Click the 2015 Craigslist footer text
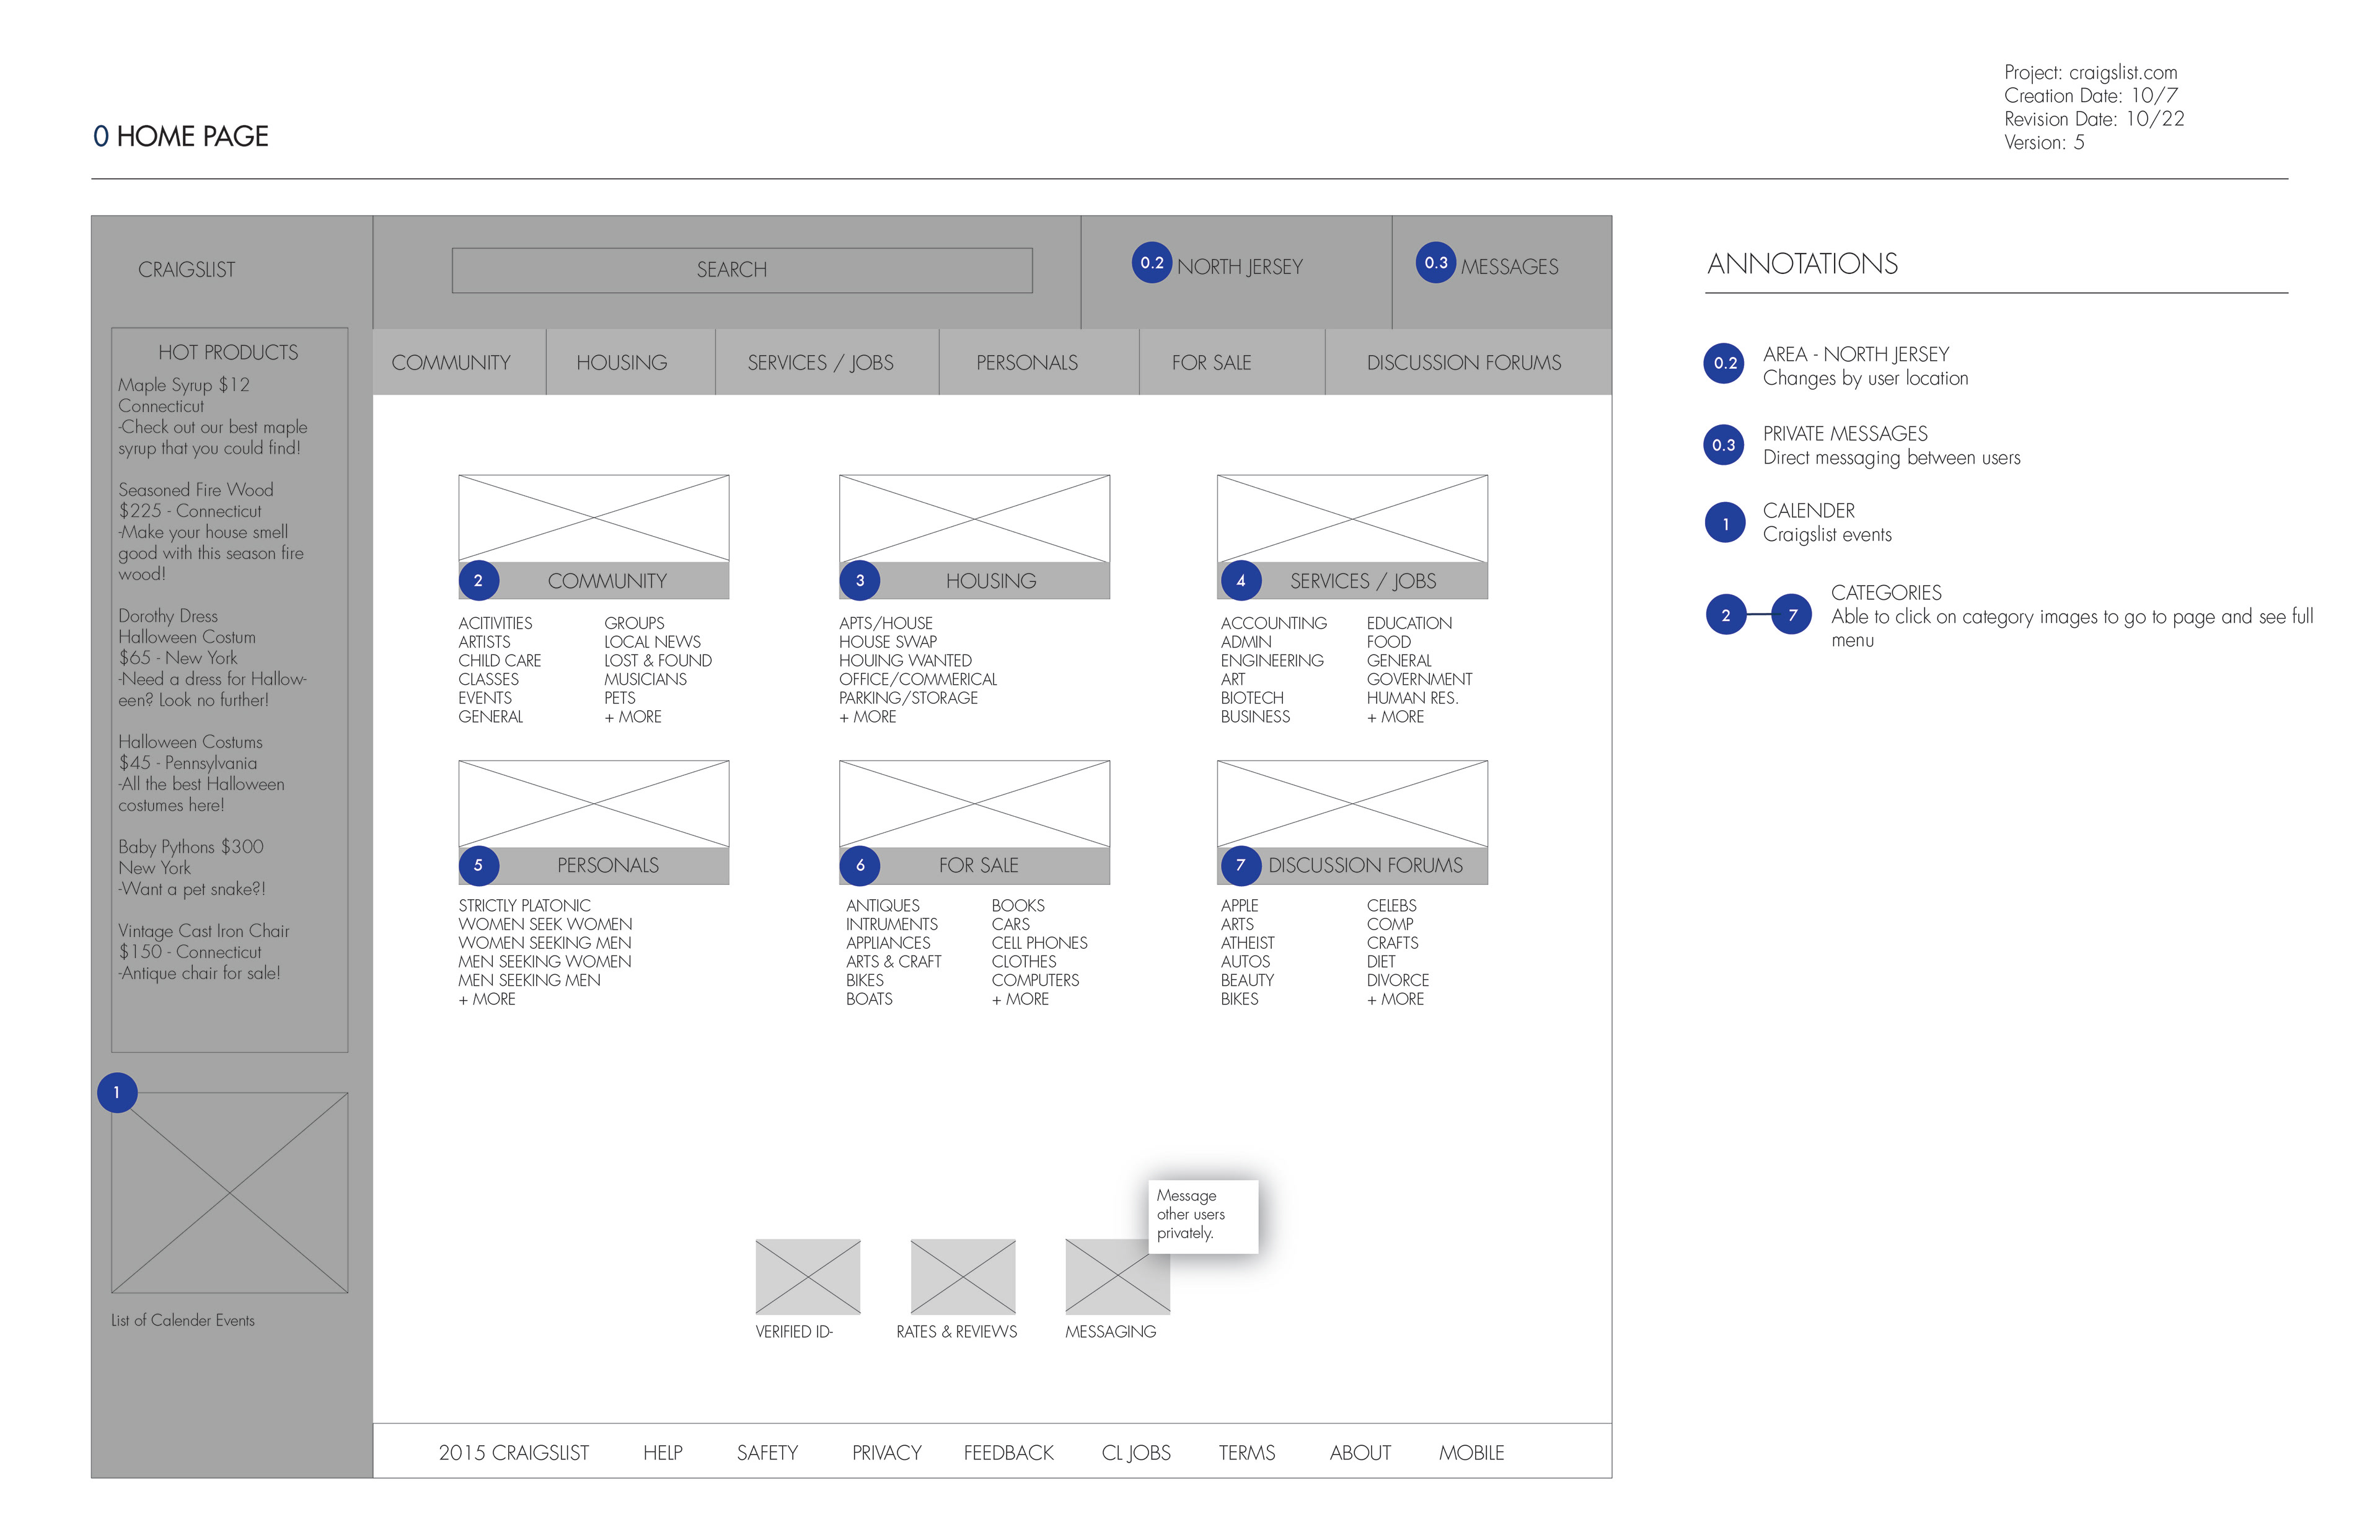Image resolution: width=2380 pixels, height=1540 pixels. 513,1452
